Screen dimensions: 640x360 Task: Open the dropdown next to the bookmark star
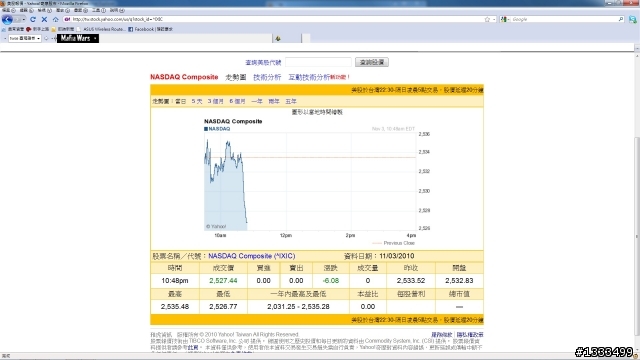point(494,19)
